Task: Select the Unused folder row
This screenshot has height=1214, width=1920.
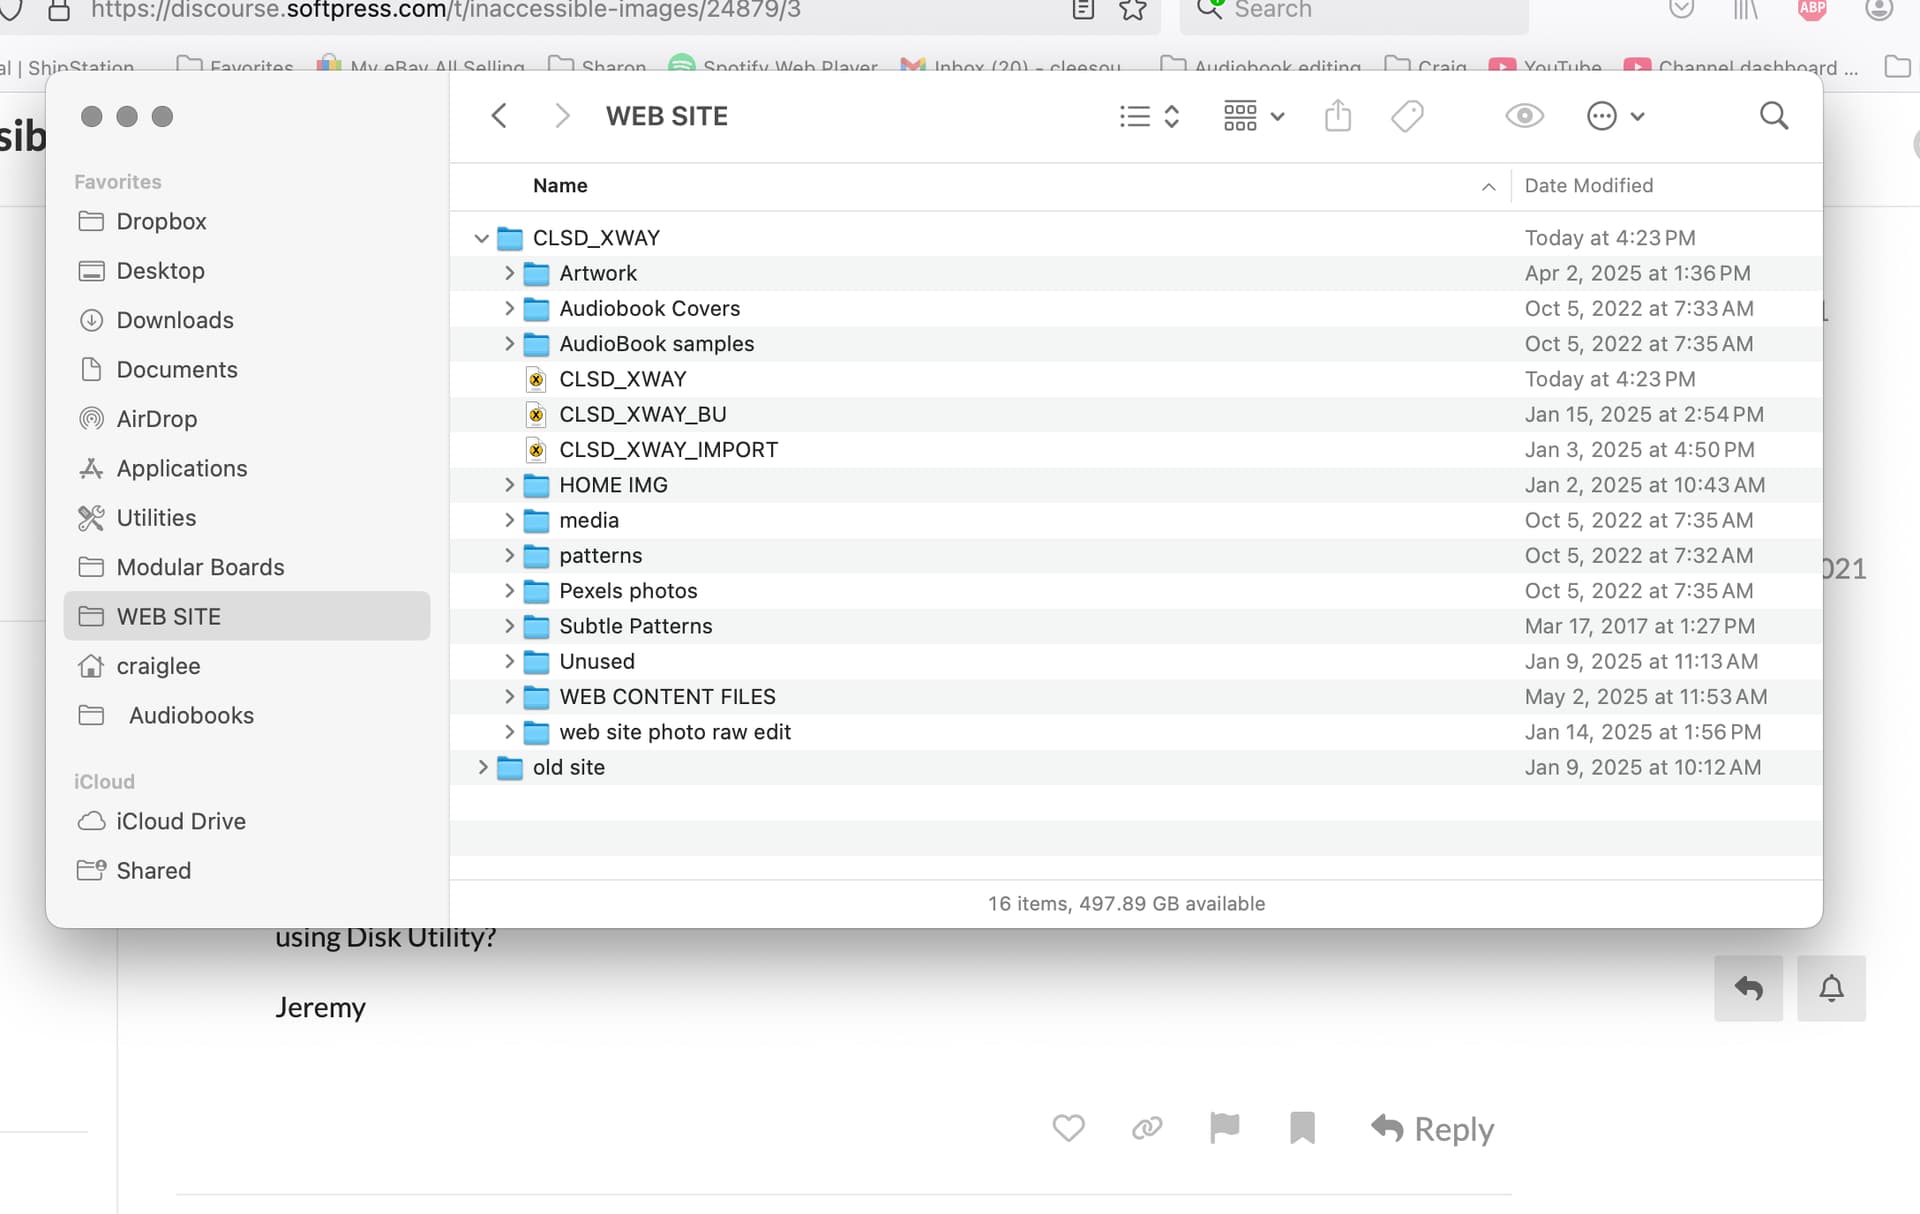Action: (x=1136, y=661)
